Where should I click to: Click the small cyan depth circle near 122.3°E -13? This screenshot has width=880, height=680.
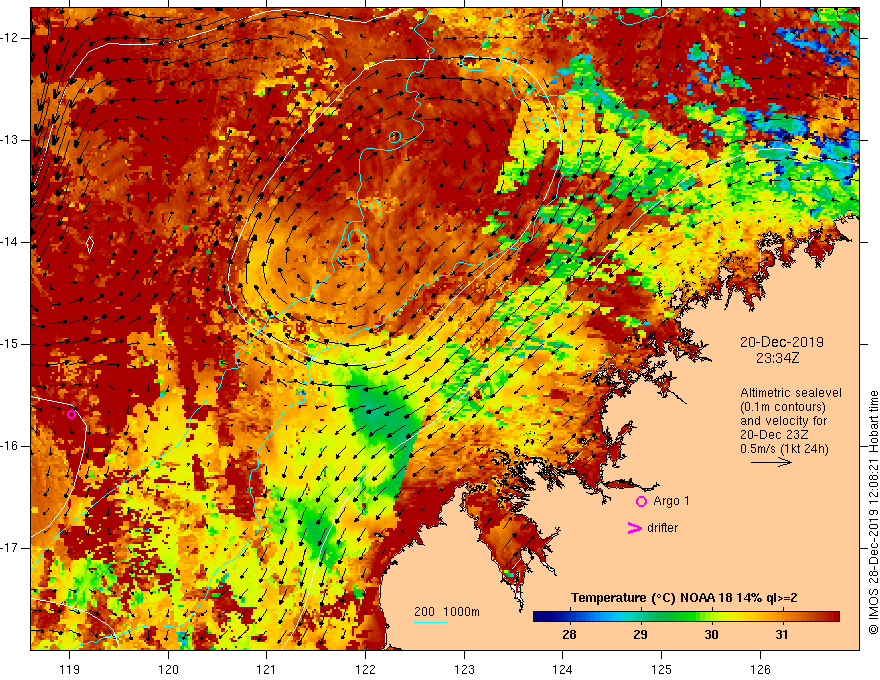[395, 136]
